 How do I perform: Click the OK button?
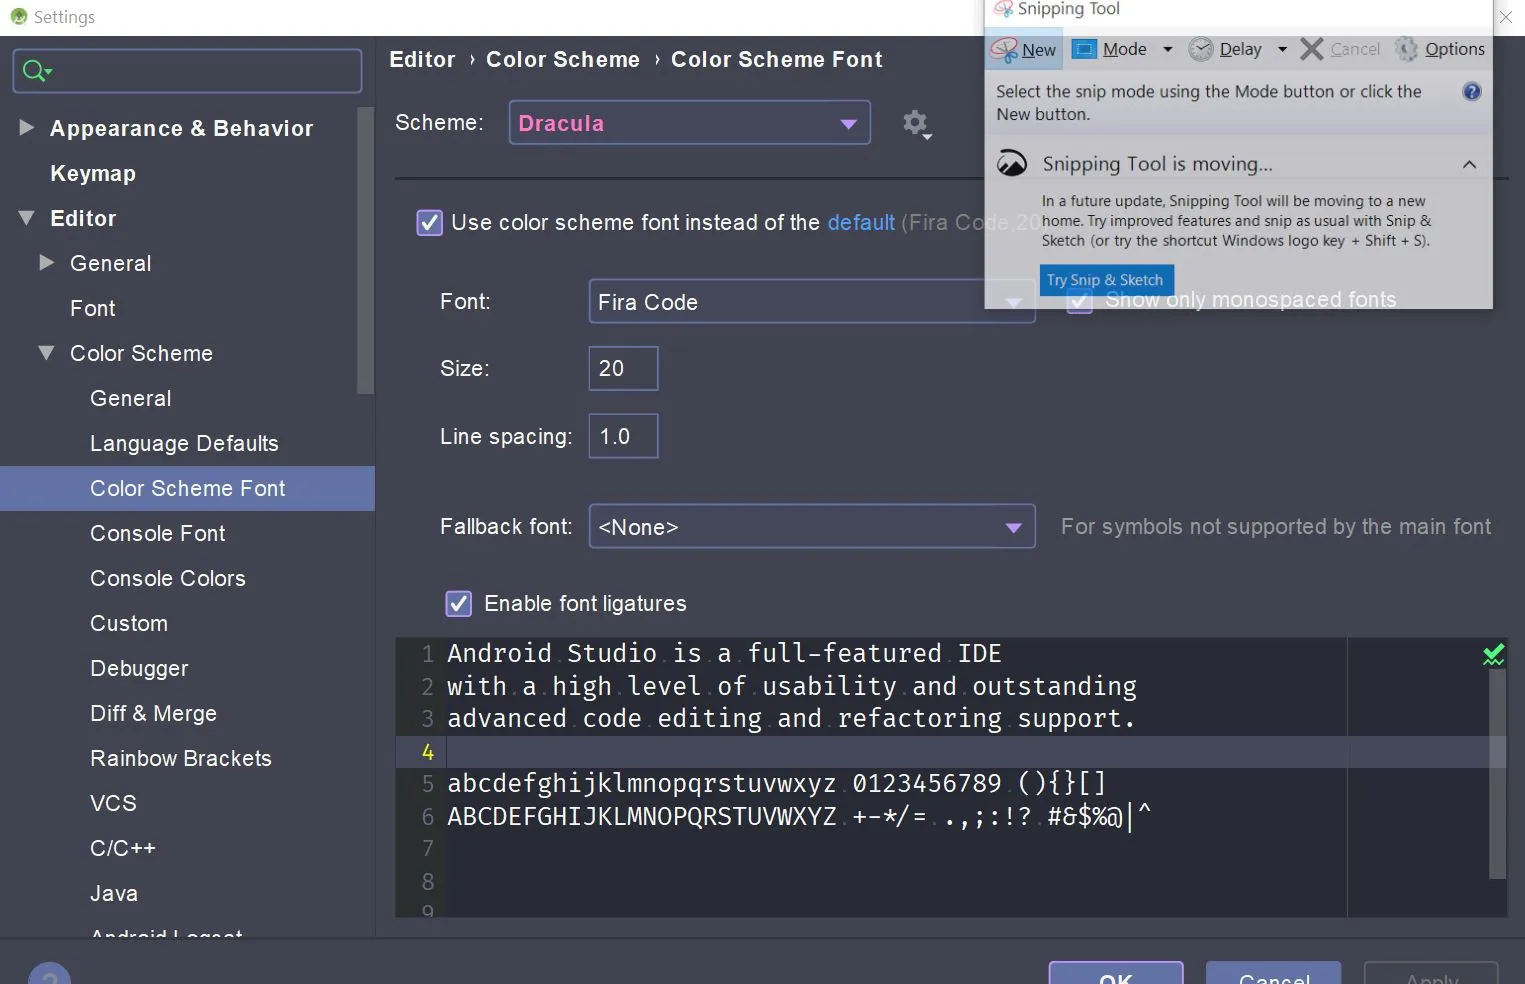1116,973
